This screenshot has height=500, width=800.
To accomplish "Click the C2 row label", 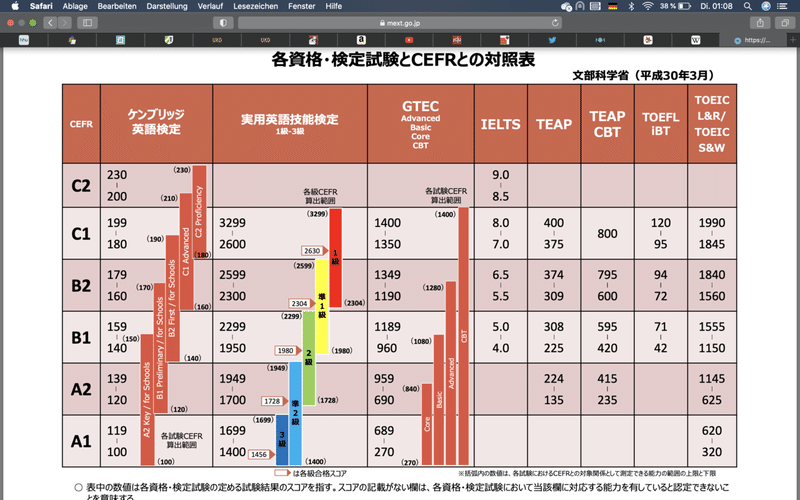I will (81, 186).
